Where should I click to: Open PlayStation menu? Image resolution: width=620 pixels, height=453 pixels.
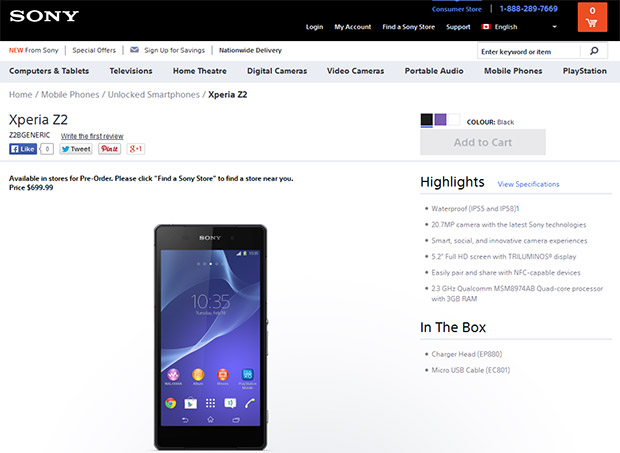[584, 71]
